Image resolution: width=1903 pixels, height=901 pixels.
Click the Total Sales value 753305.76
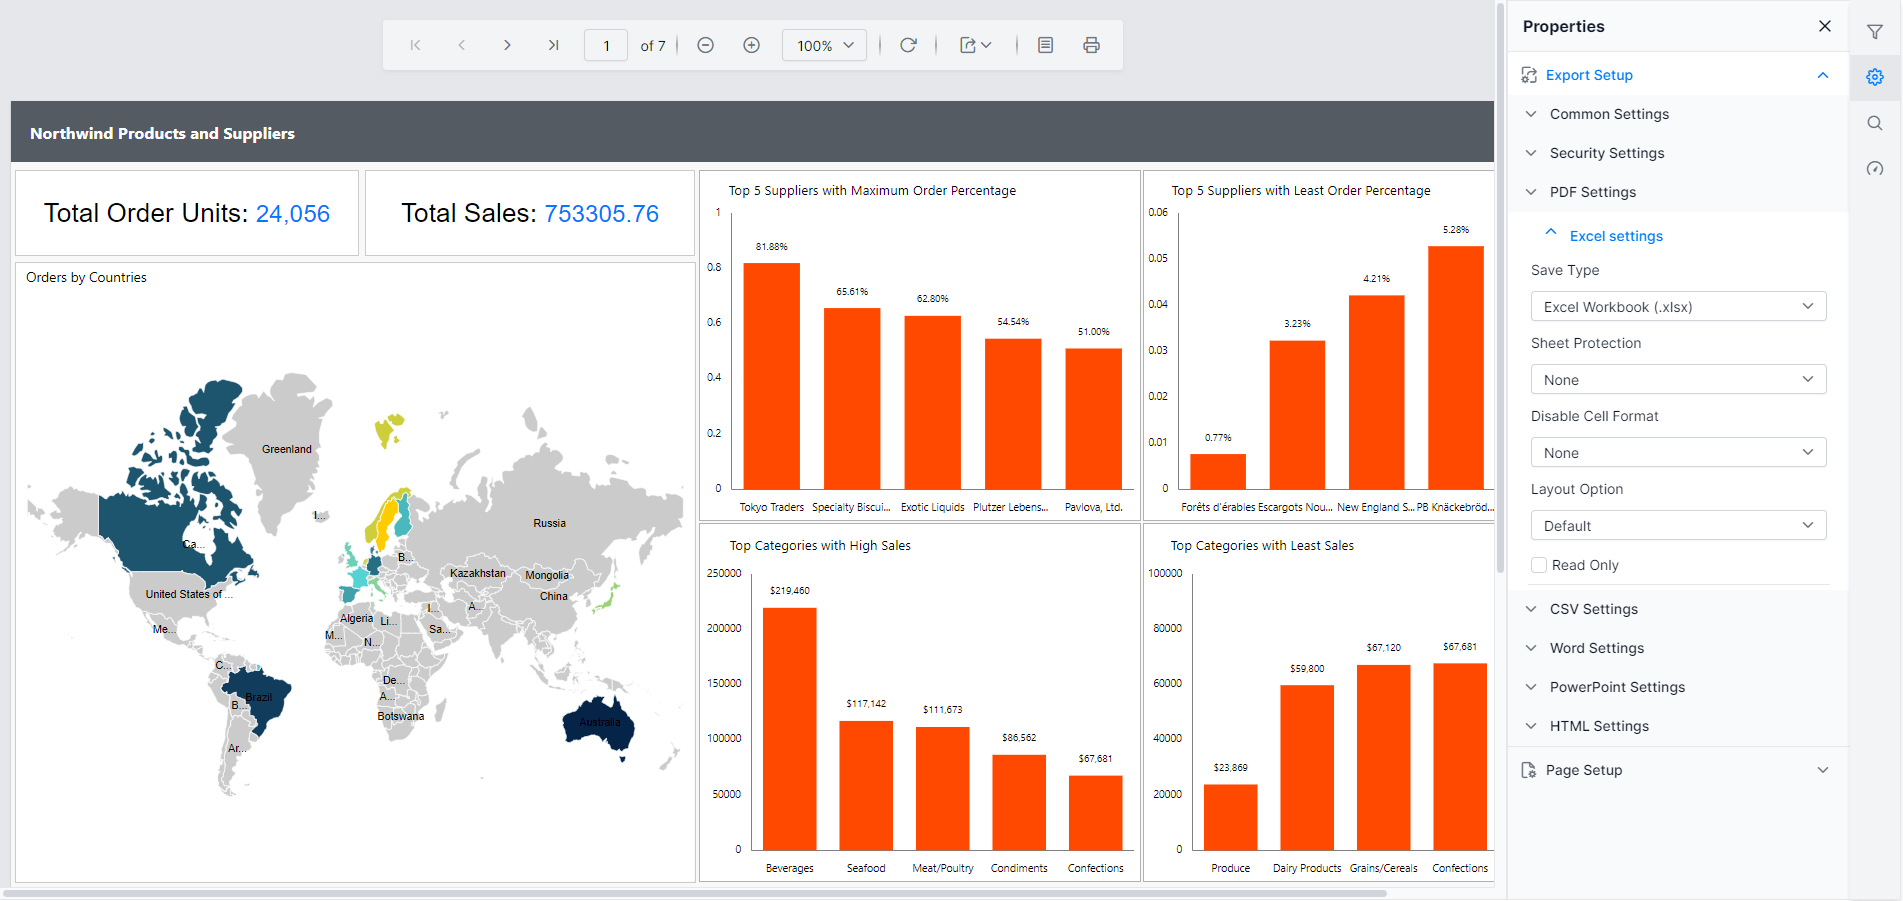(x=602, y=213)
